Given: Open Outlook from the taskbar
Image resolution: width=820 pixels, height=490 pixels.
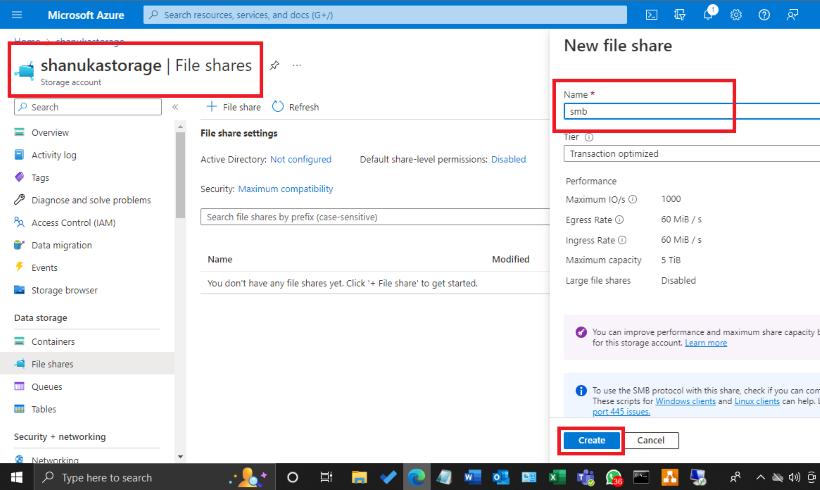Looking at the screenshot, I should tap(500, 477).
